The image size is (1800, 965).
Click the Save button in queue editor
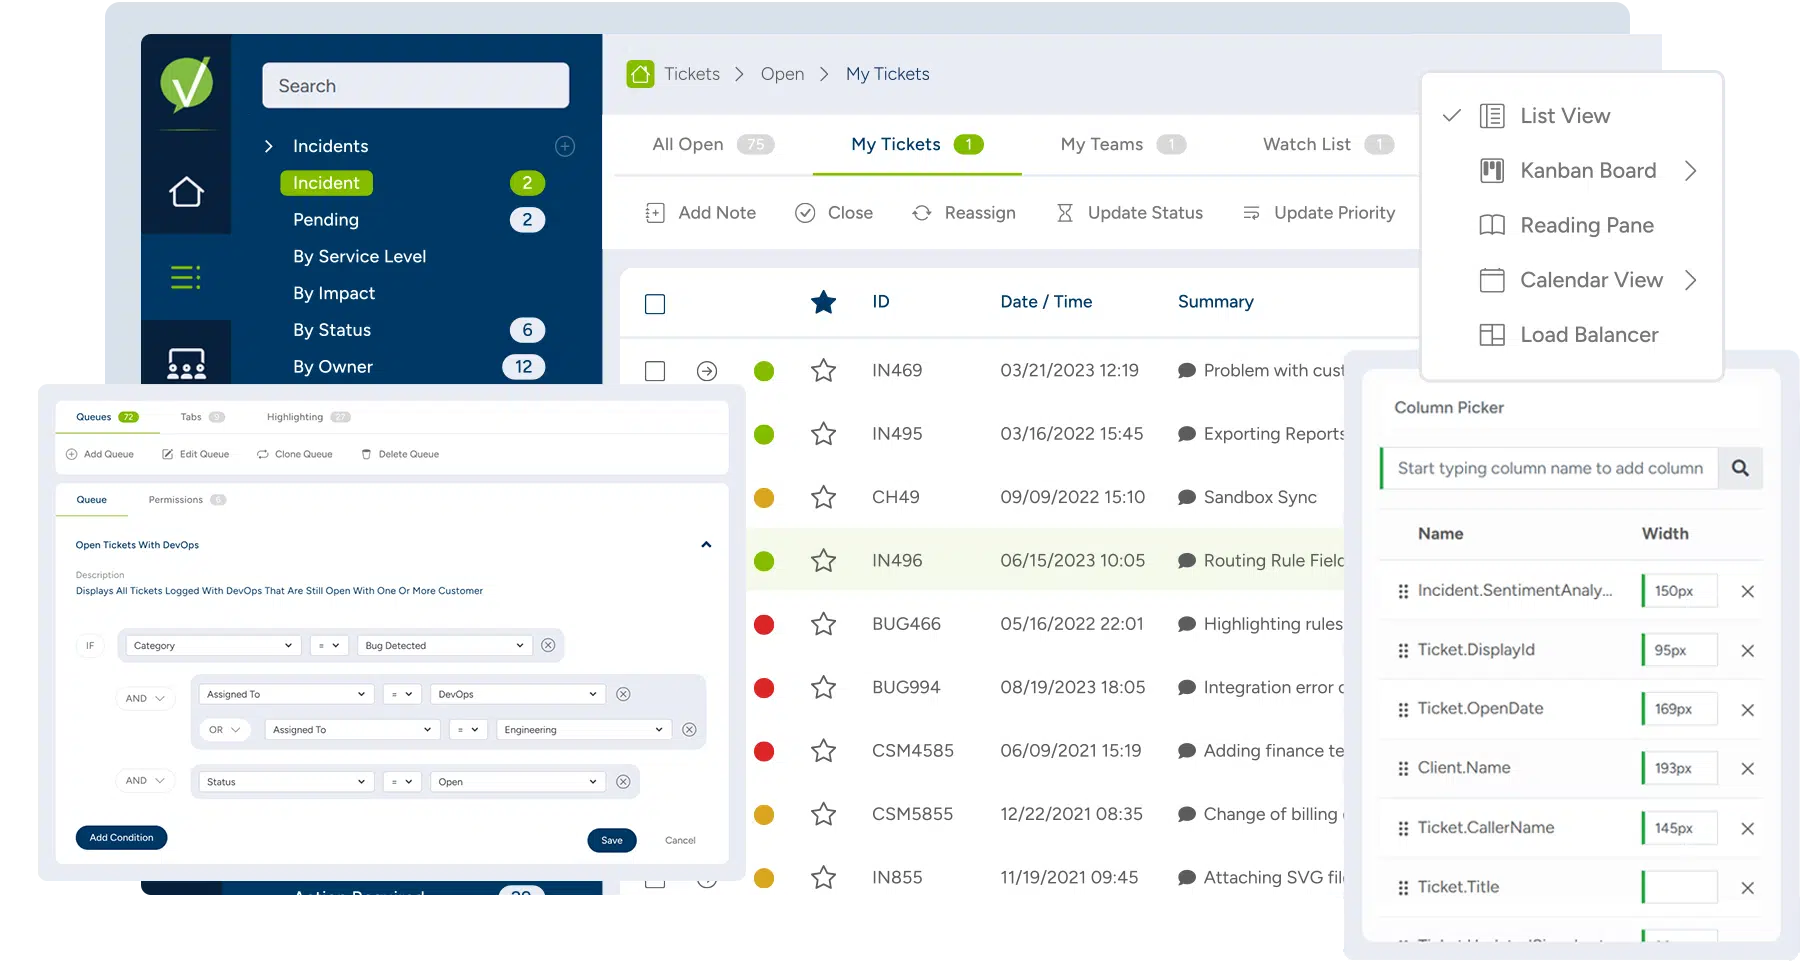click(x=612, y=840)
